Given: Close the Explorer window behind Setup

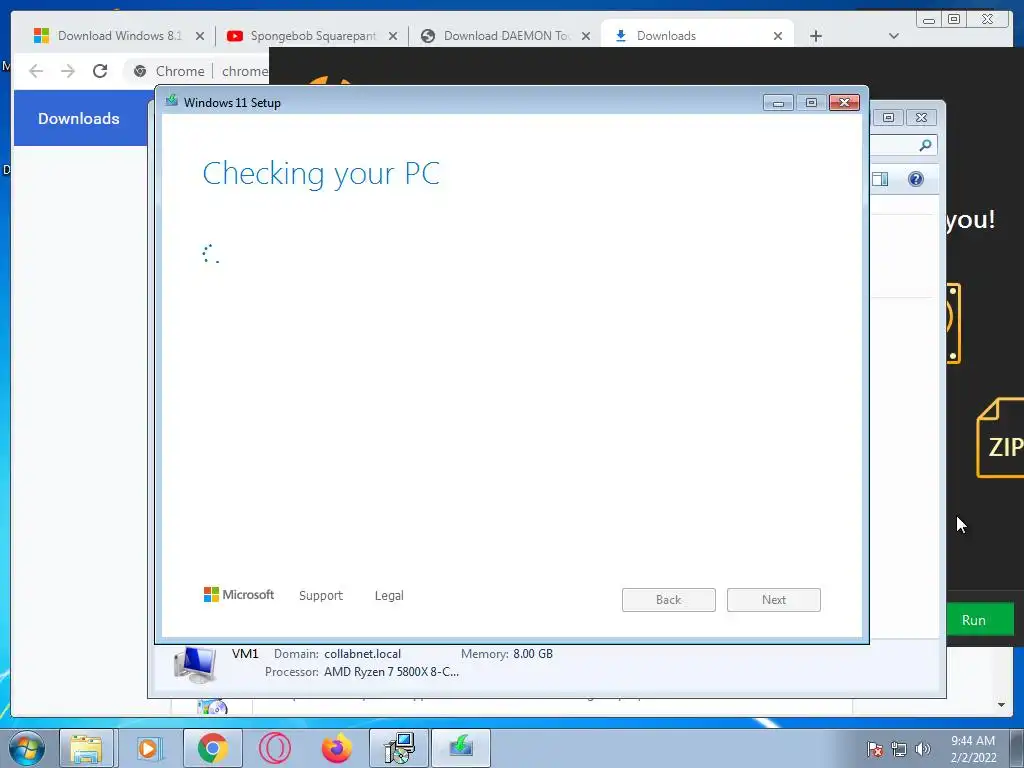Looking at the screenshot, I should (x=921, y=118).
